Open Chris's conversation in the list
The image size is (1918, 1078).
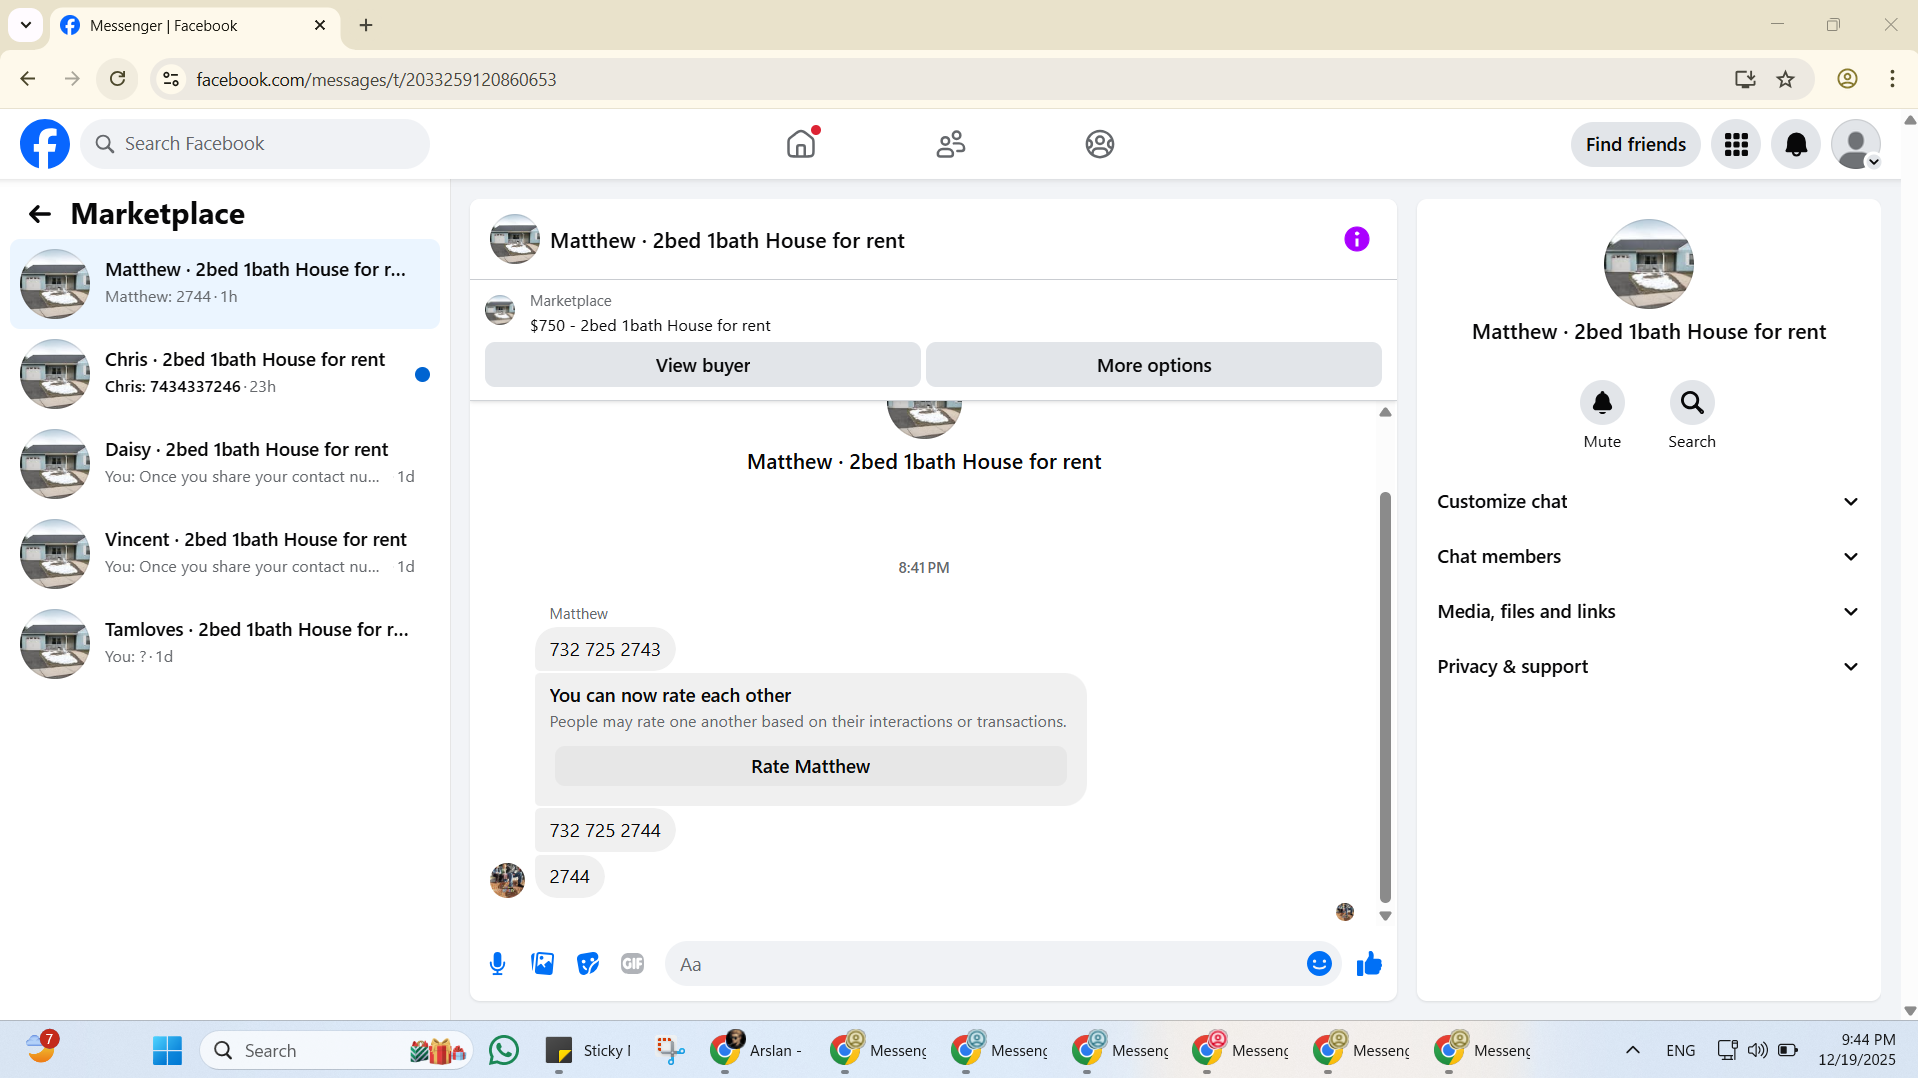[225, 374]
